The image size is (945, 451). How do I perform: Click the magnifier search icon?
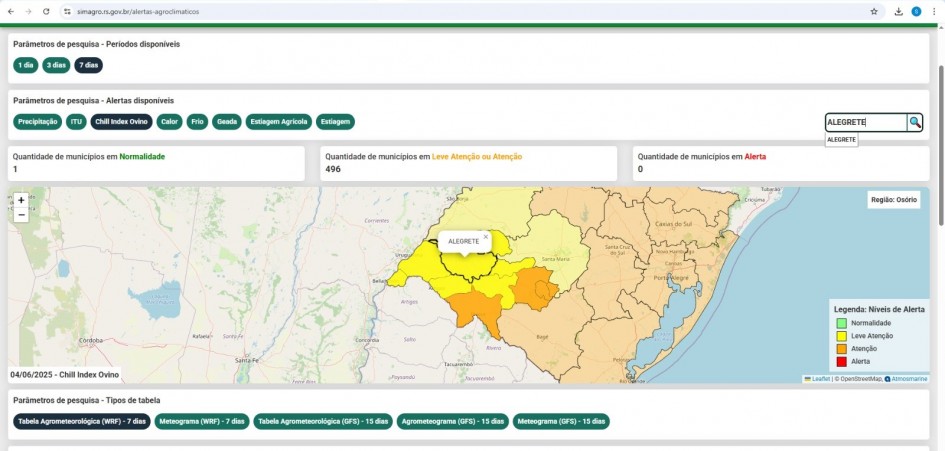click(915, 122)
